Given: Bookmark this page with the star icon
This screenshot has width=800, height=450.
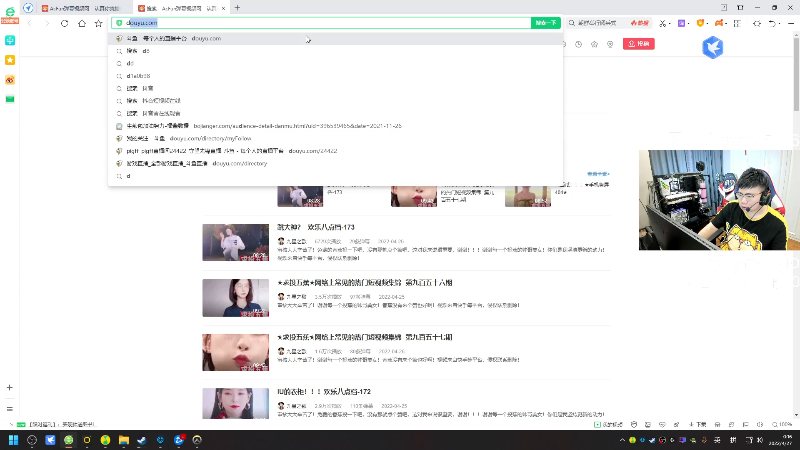Looking at the screenshot, I should point(98,23).
